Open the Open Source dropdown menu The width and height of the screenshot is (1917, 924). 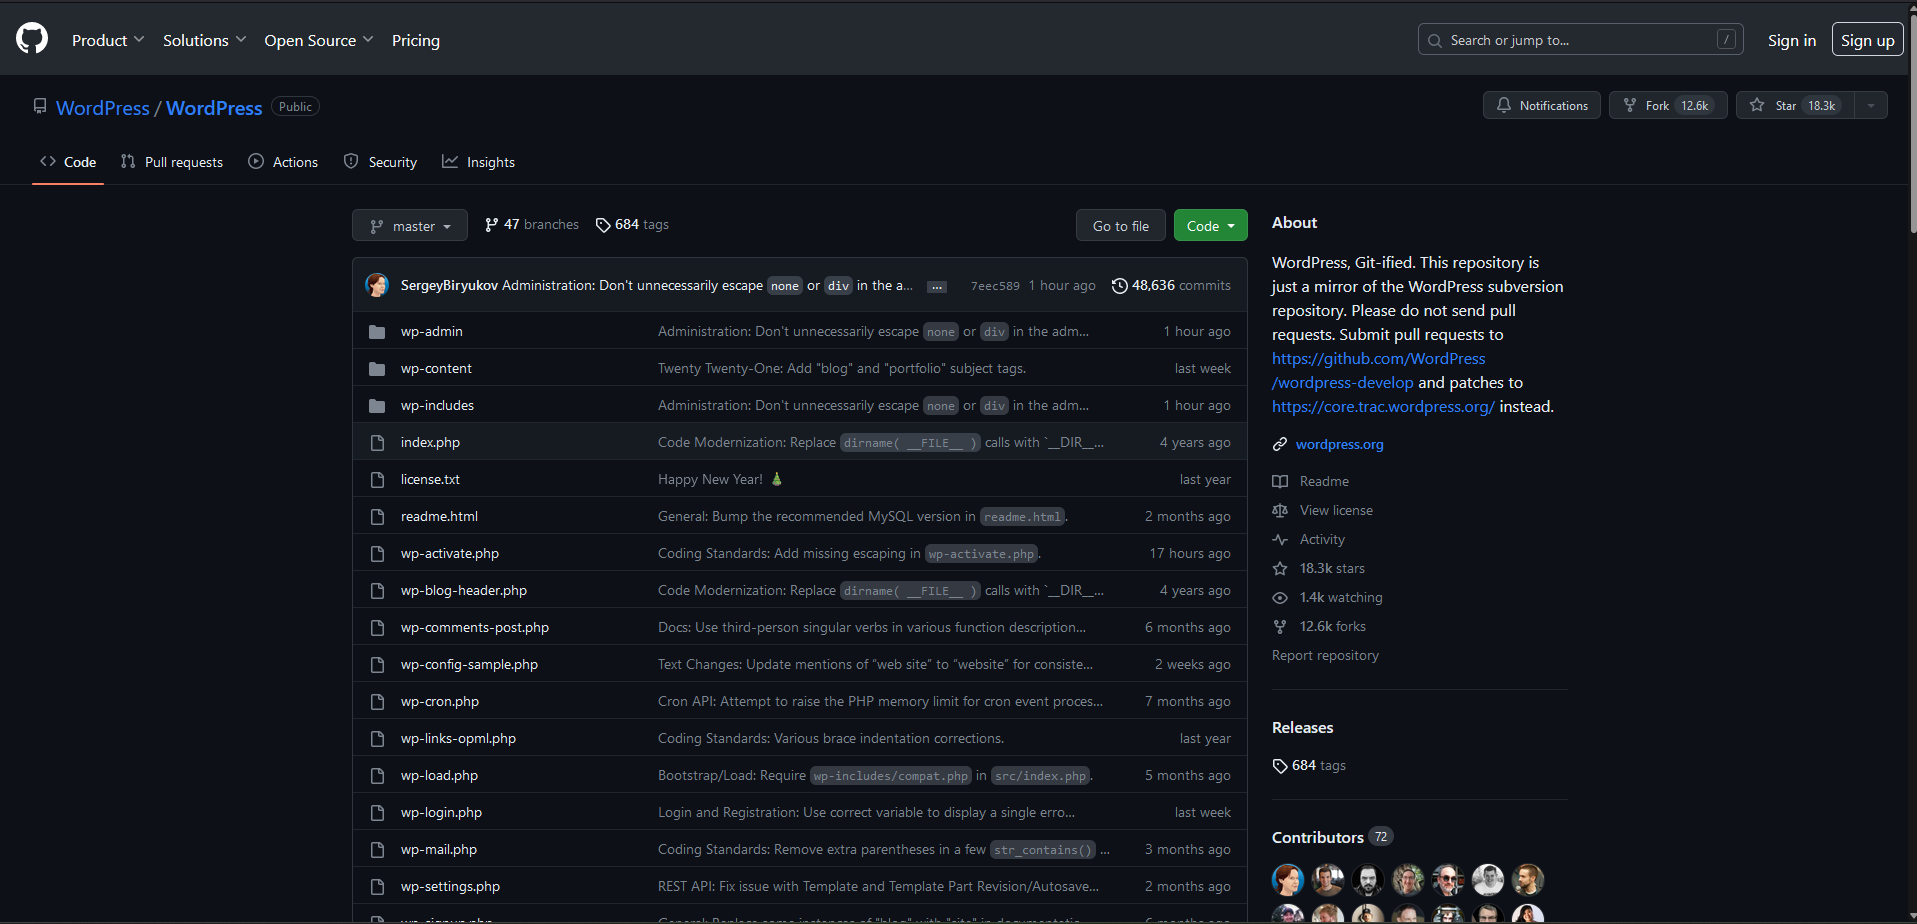point(319,40)
